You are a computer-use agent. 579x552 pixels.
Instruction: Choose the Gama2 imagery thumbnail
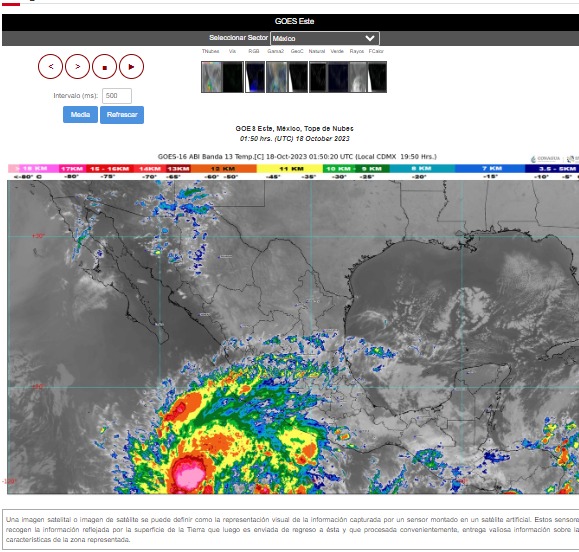point(277,77)
